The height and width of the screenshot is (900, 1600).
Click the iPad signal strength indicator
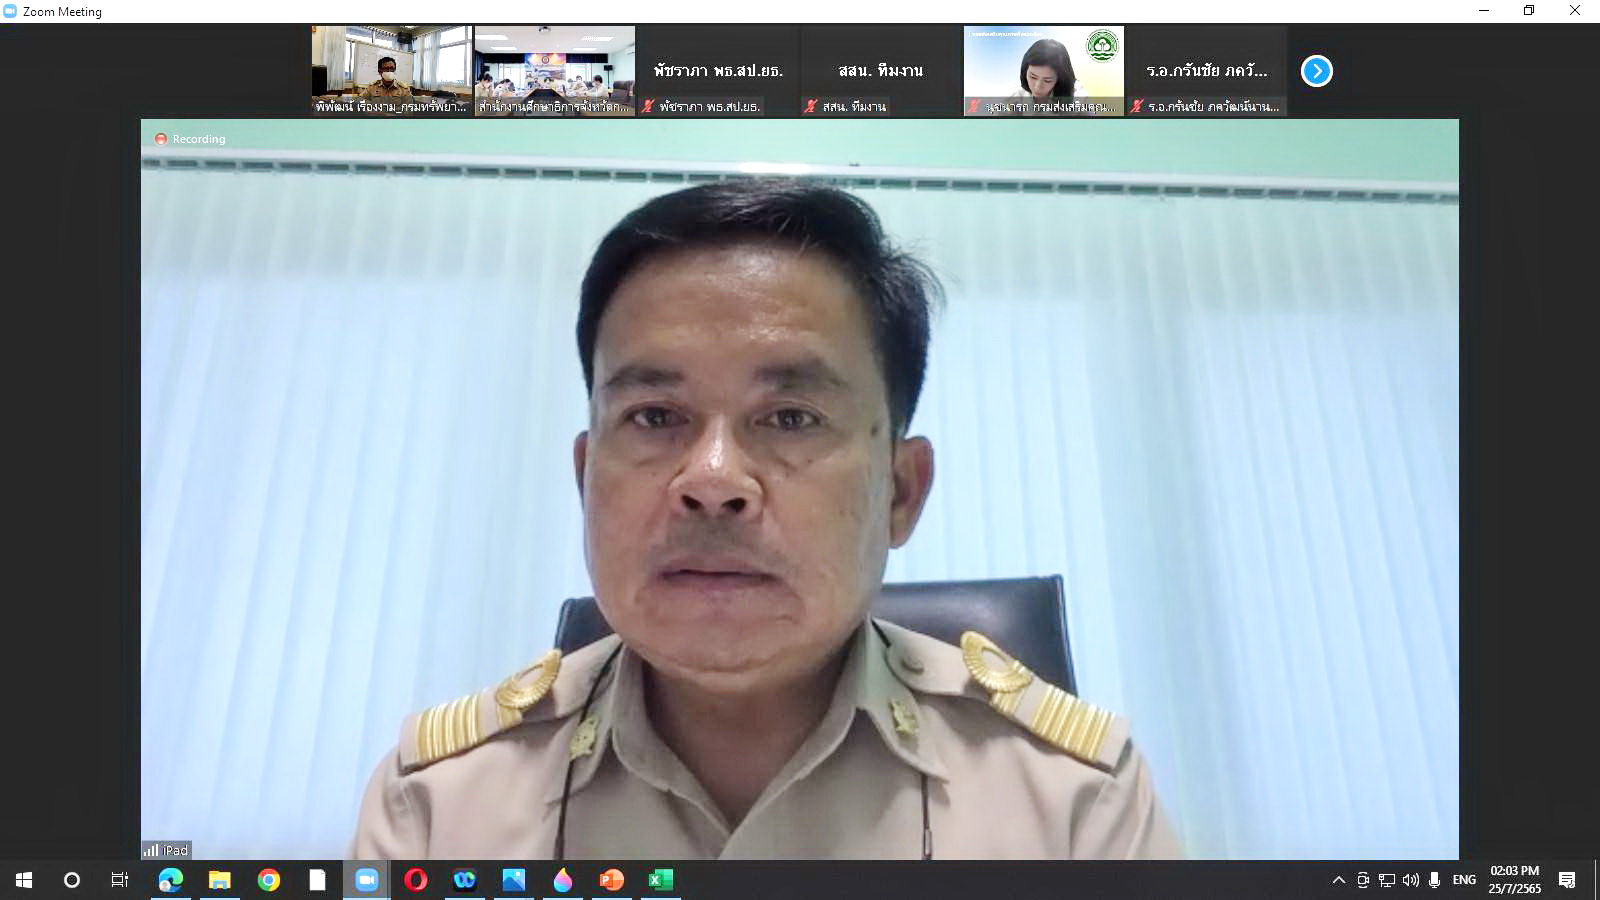pyautogui.click(x=151, y=850)
